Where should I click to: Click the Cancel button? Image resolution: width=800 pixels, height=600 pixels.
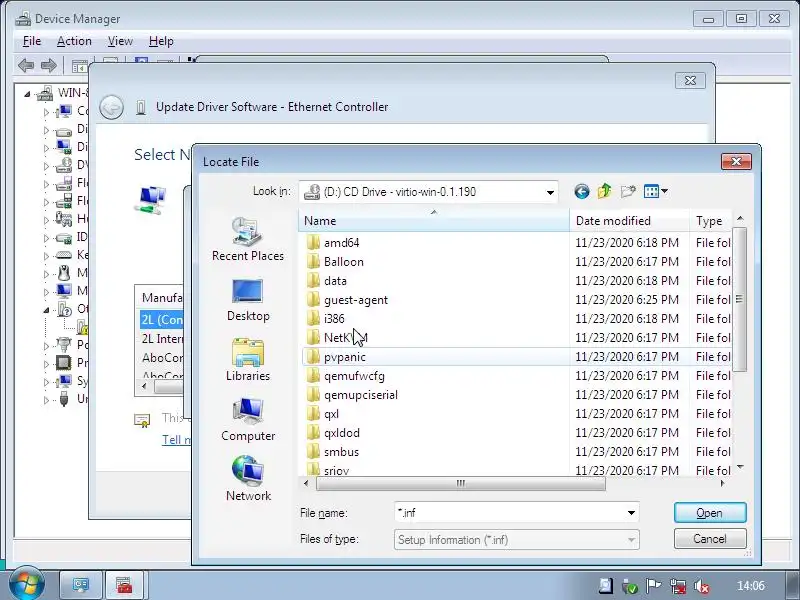click(x=710, y=539)
